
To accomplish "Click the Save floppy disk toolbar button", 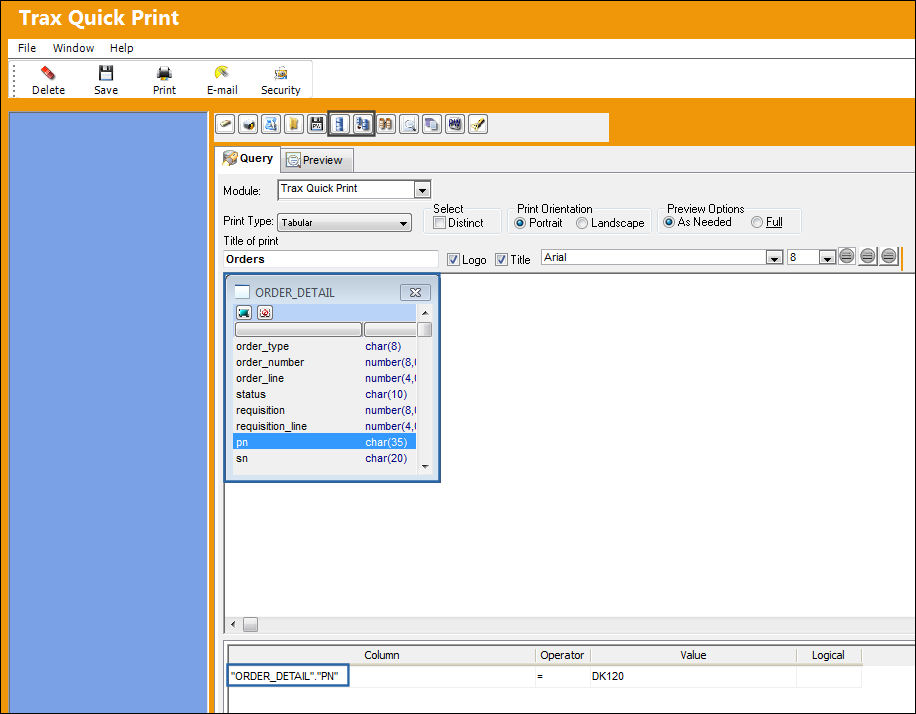I will [106, 80].
